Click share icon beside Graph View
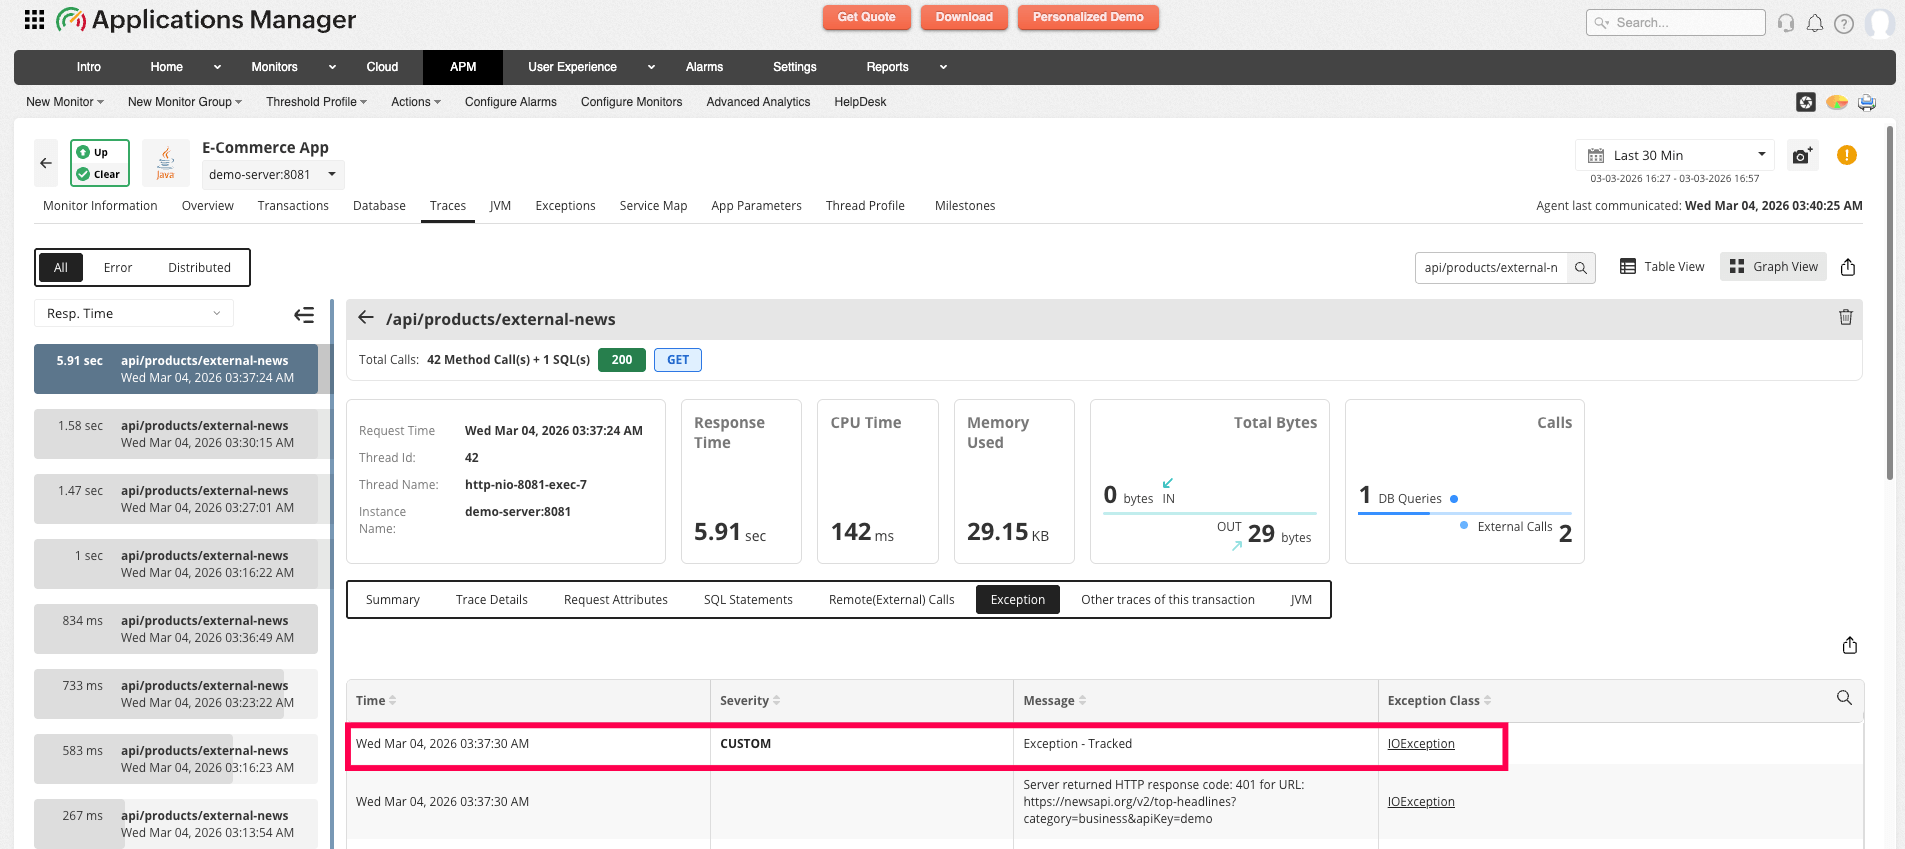This screenshot has width=1905, height=849. 1847,267
